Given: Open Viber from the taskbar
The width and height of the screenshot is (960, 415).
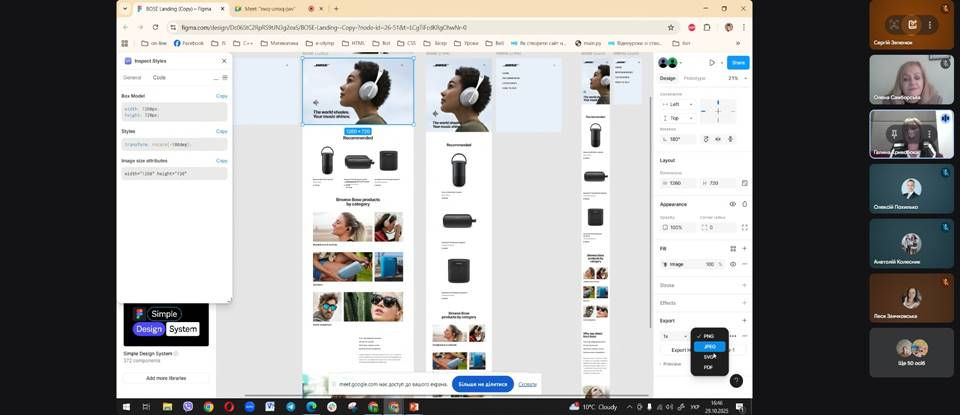Looking at the screenshot, I should point(188,406).
